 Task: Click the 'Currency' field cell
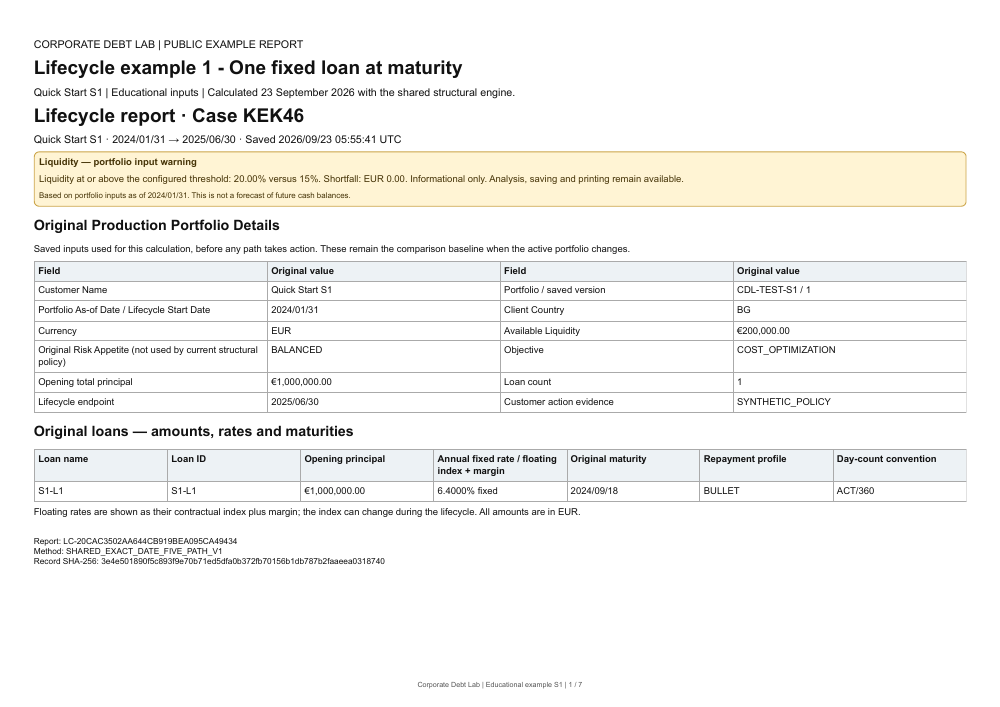pyautogui.click(x=151, y=331)
